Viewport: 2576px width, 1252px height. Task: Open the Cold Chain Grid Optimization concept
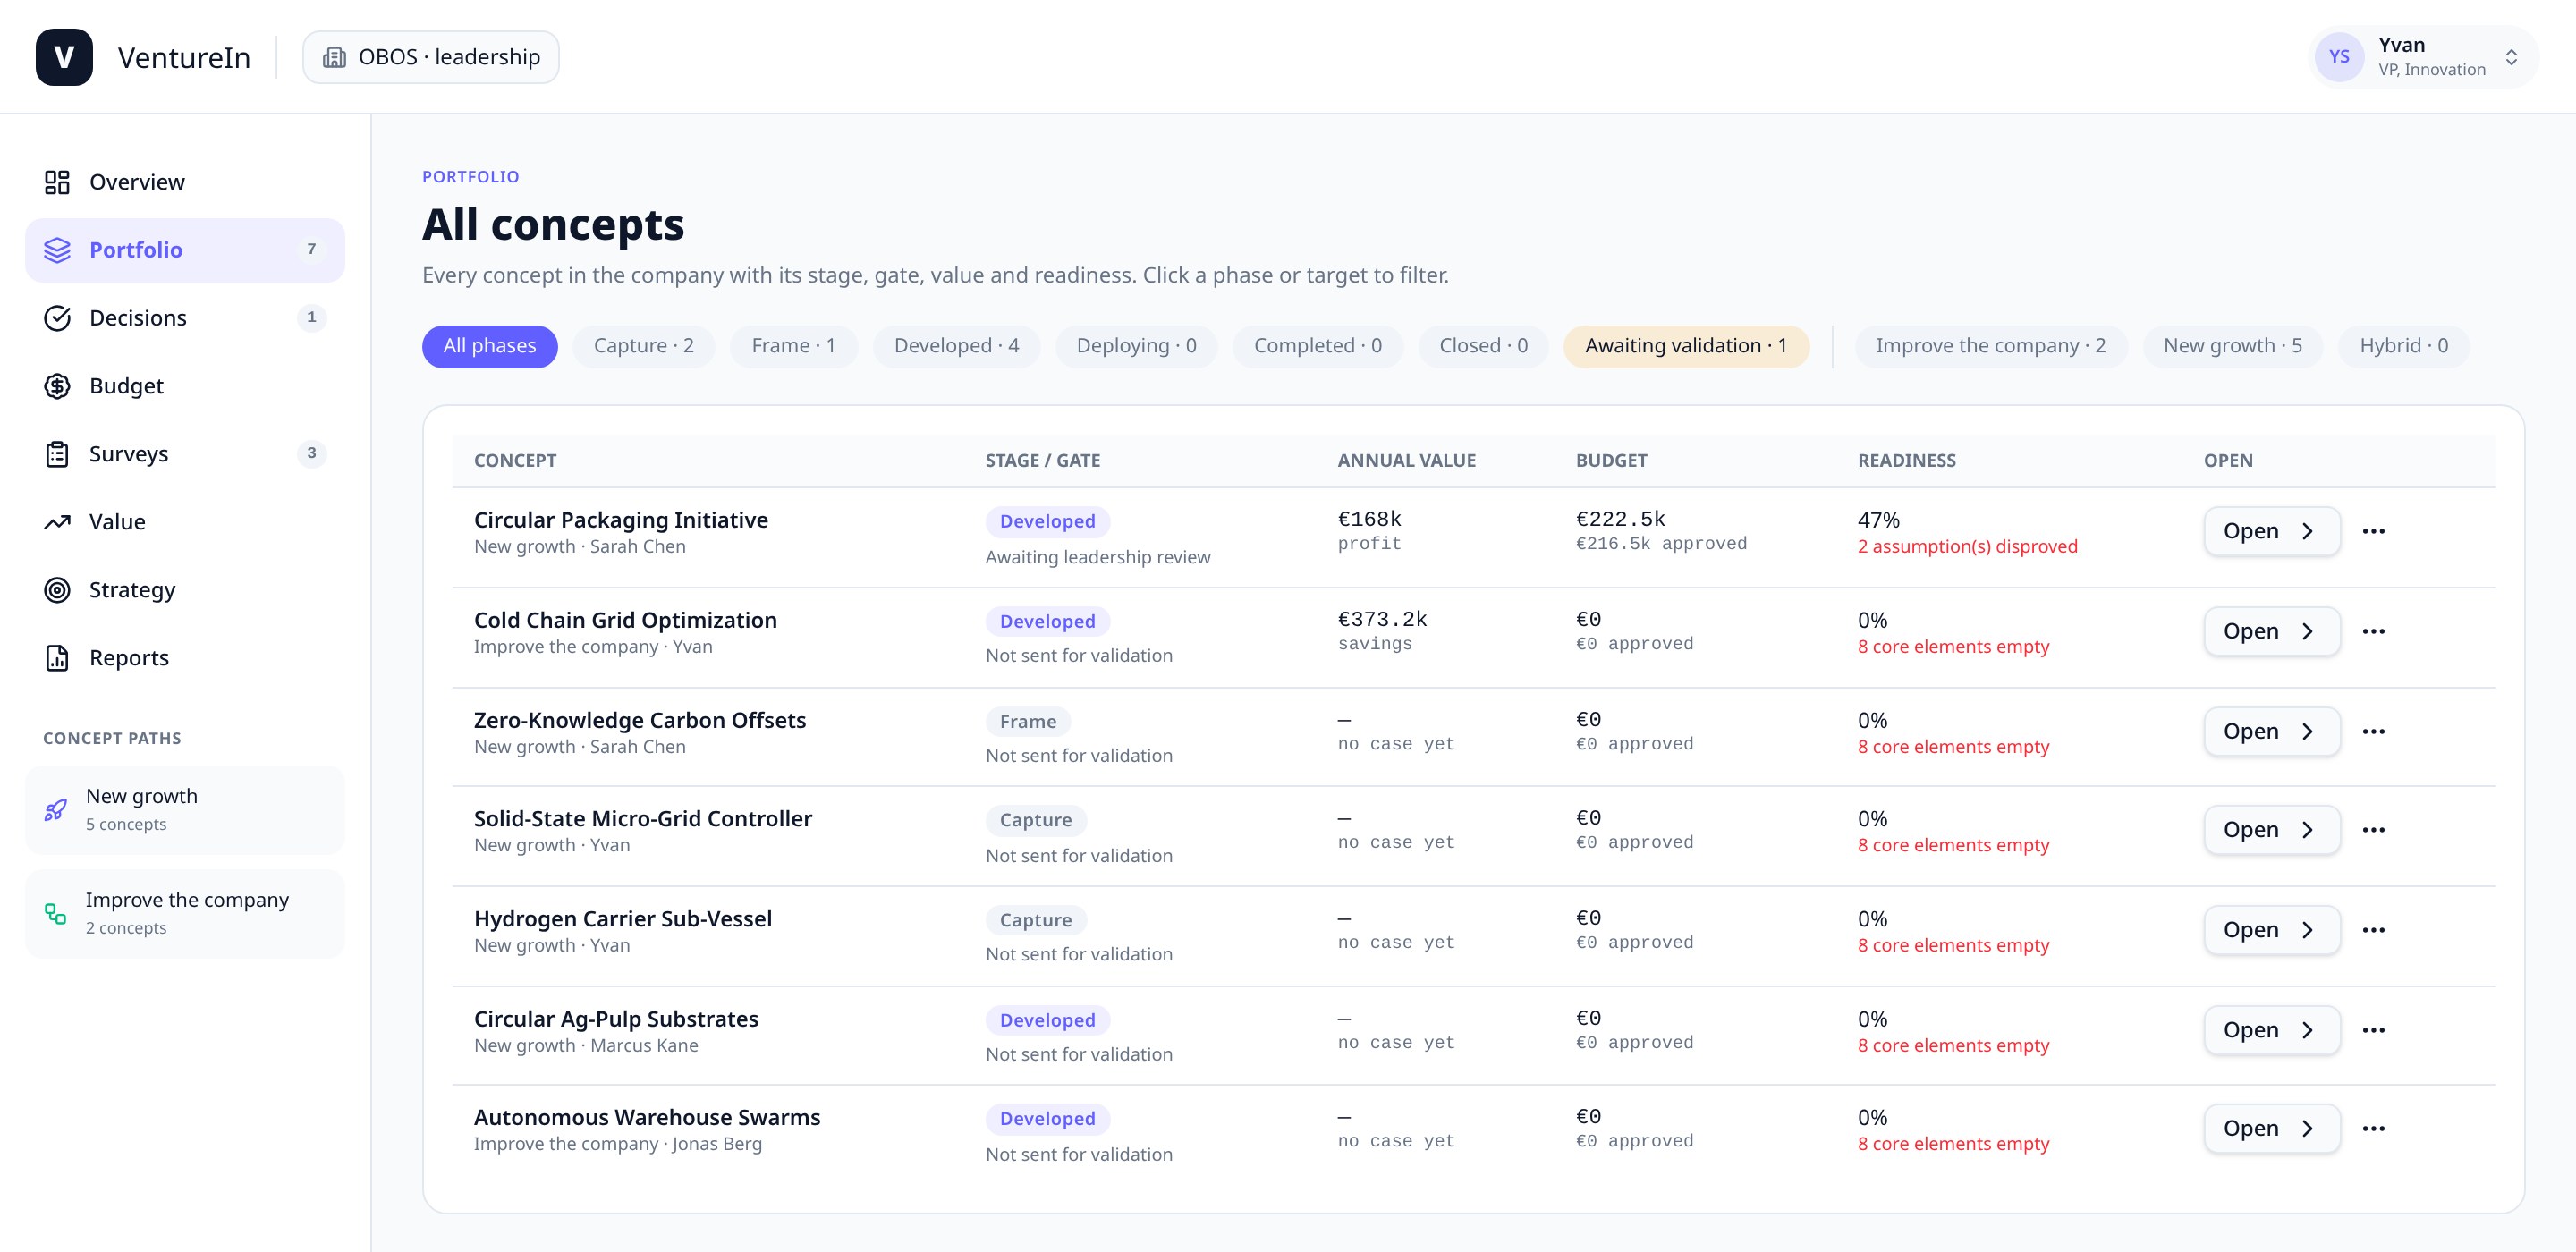tap(2271, 631)
